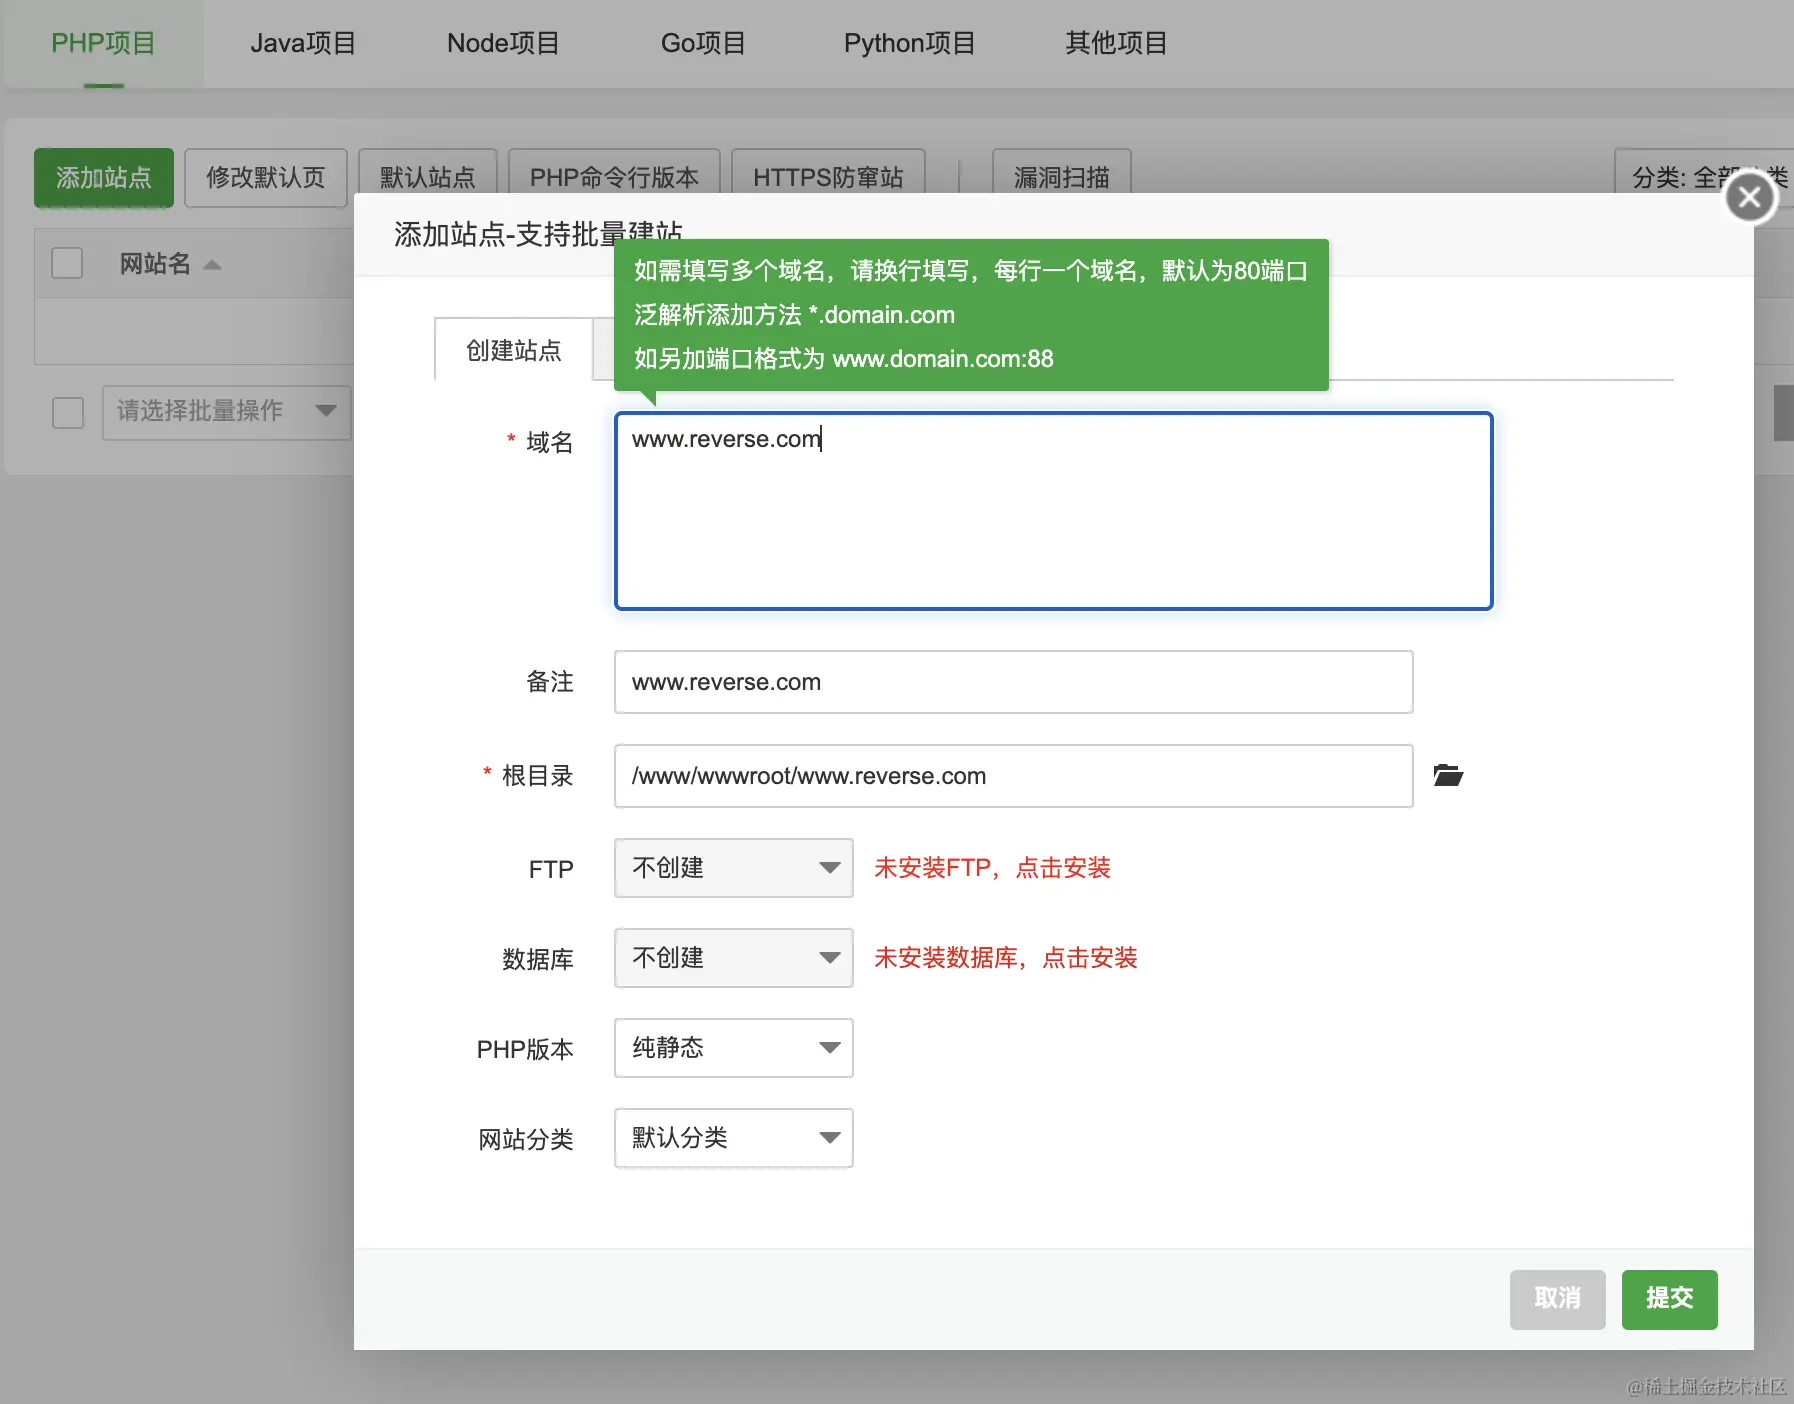Close the add-site dialog with the X icon
The width and height of the screenshot is (1794, 1404).
coord(1750,198)
